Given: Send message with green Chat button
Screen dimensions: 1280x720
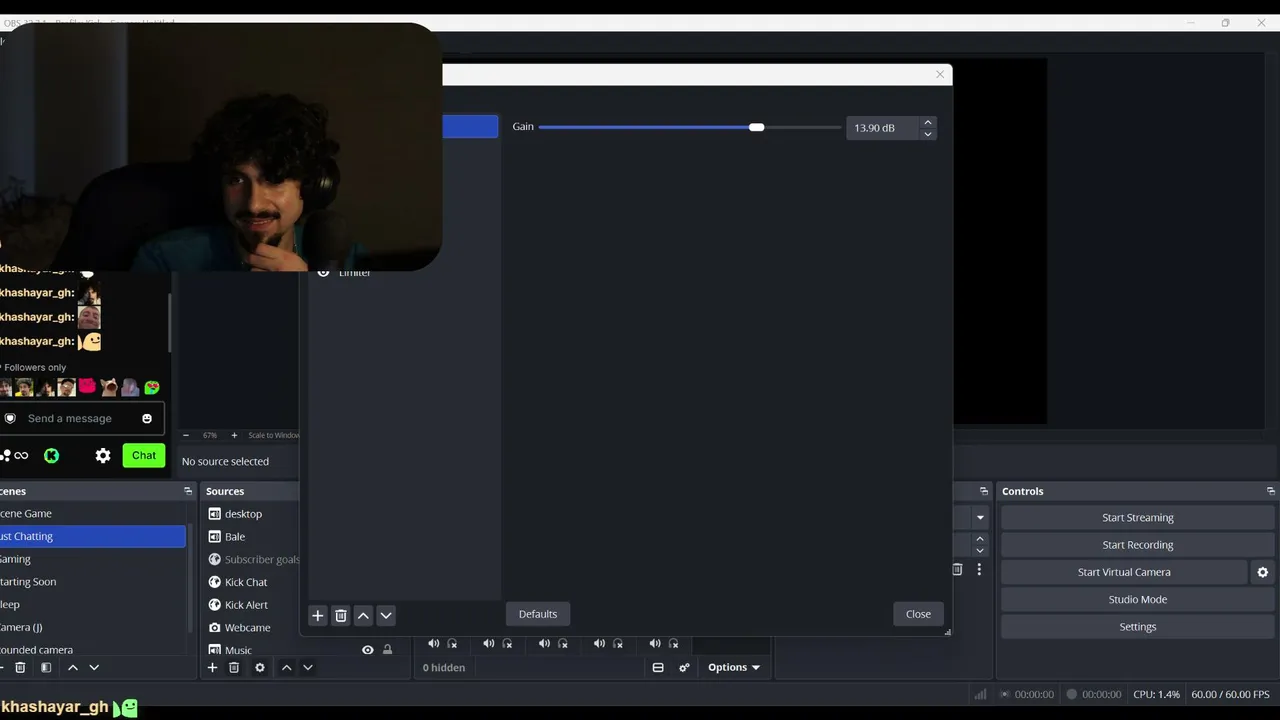Looking at the screenshot, I should 144,455.
